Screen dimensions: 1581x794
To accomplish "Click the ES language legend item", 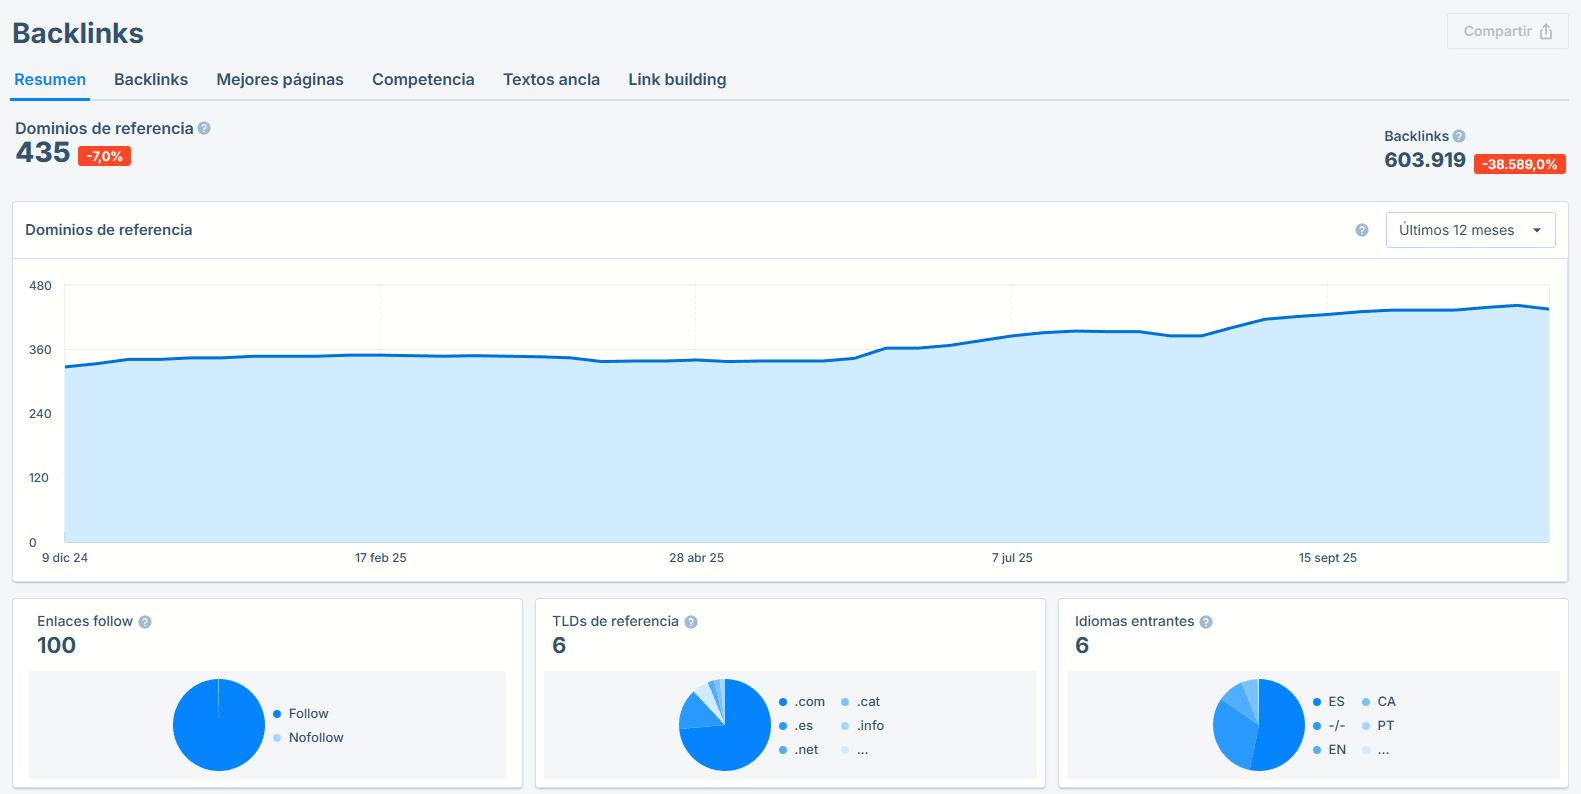I will (x=1329, y=702).
